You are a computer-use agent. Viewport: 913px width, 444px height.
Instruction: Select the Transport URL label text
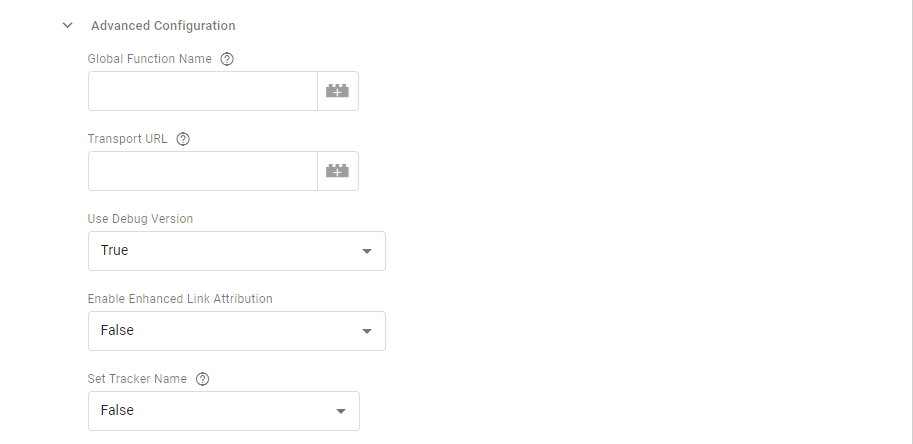pyautogui.click(x=128, y=139)
